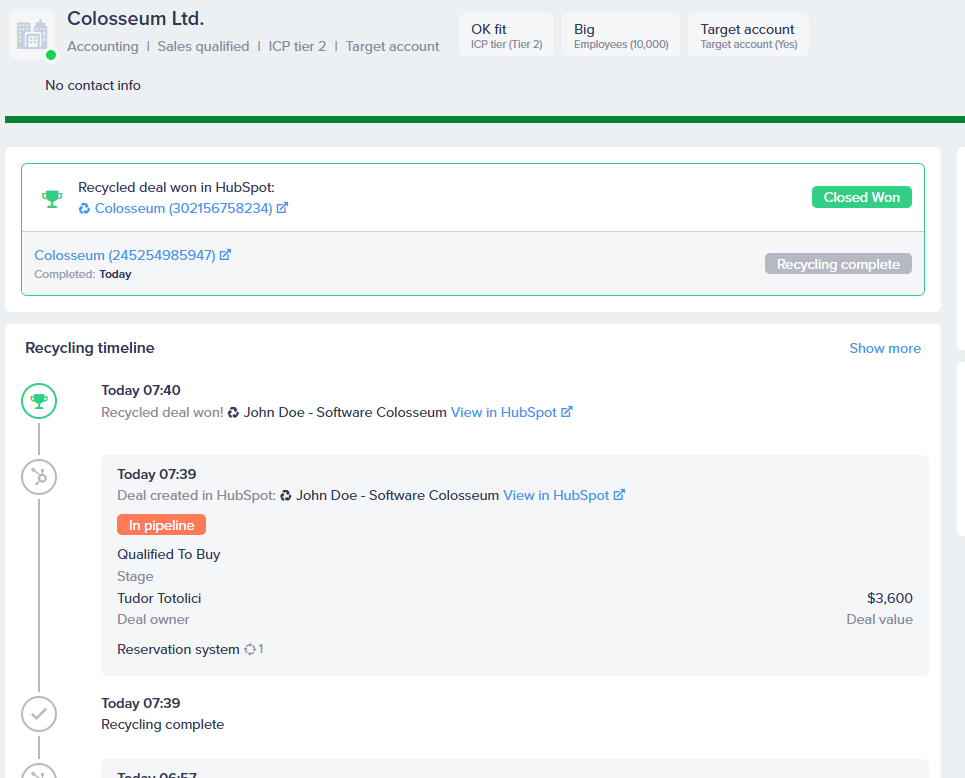Viewport: 965px width, 778px height.
Task: Click the Qualified To Buy stage value
Action: tap(169, 555)
